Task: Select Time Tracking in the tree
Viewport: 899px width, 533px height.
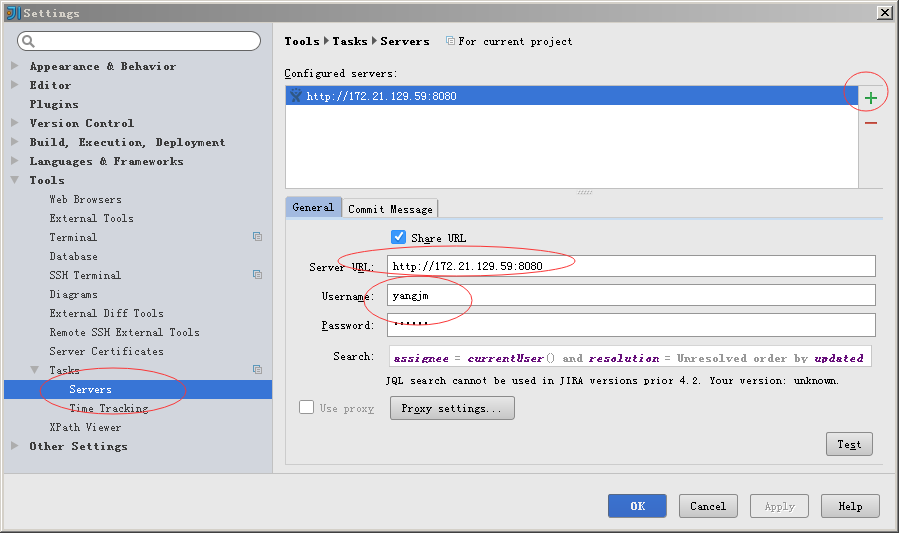Action: pyautogui.click(x=109, y=408)
